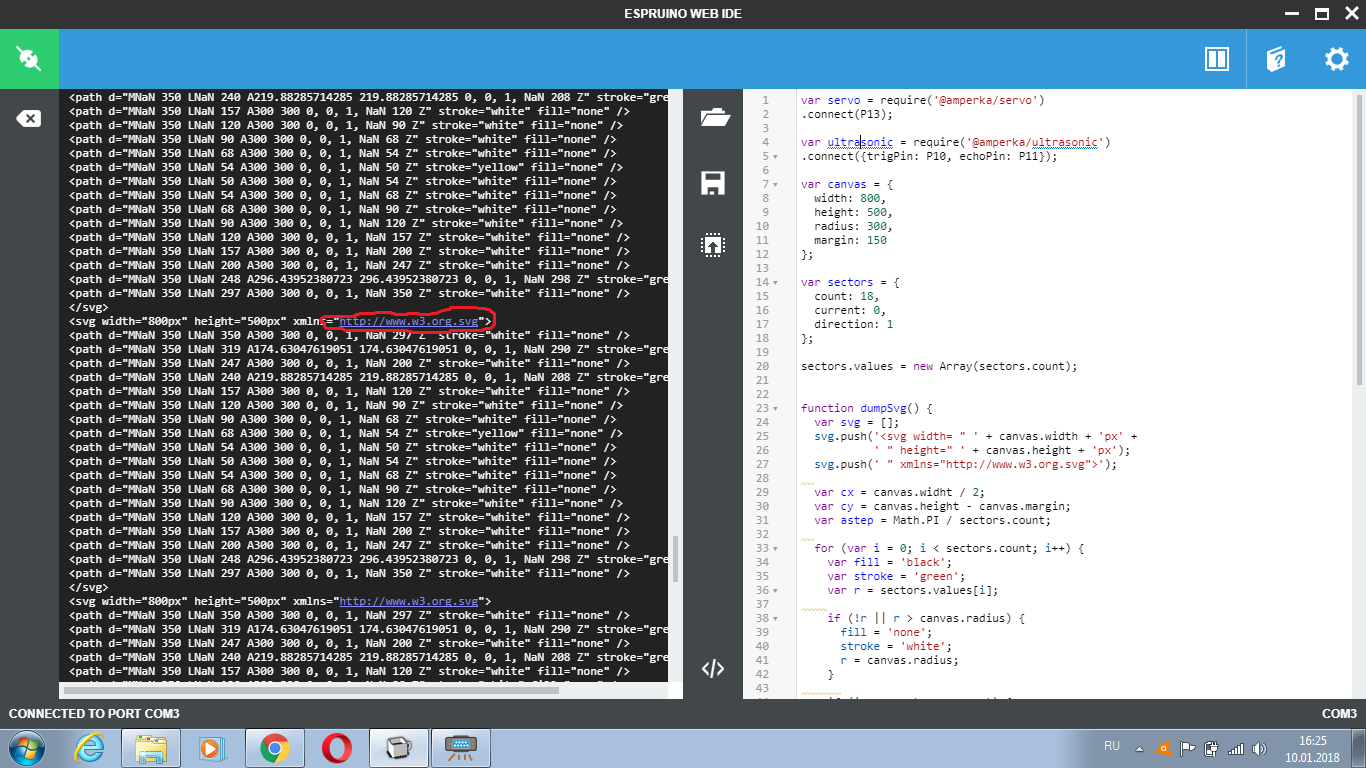
Task: Click the 'width: 800,' line
Action: 850,198
